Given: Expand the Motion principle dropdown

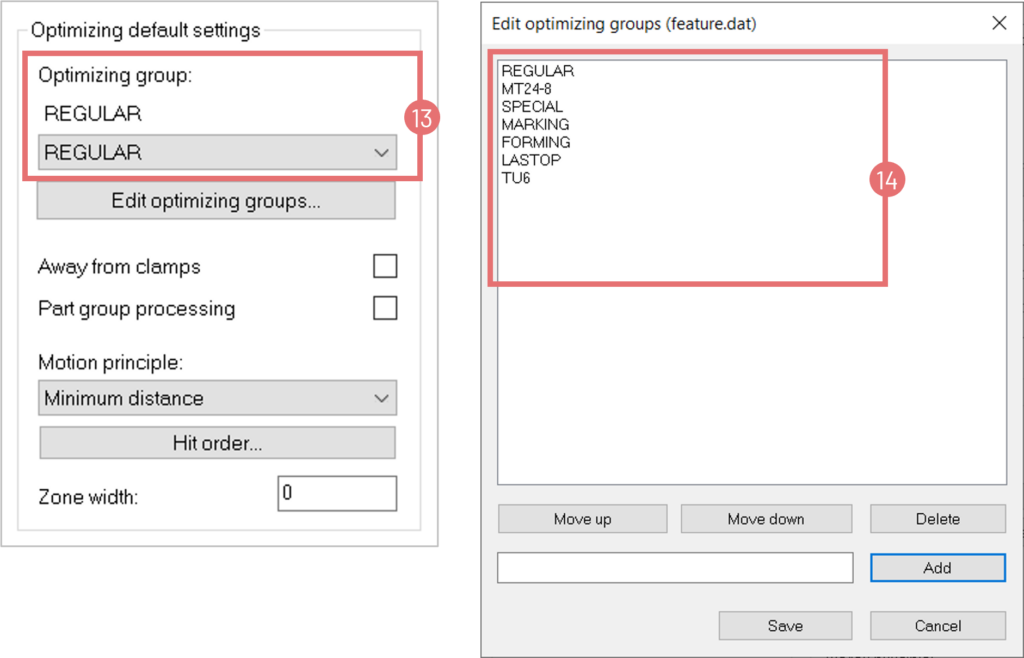Looking at the screenshot, I should 216,398.
